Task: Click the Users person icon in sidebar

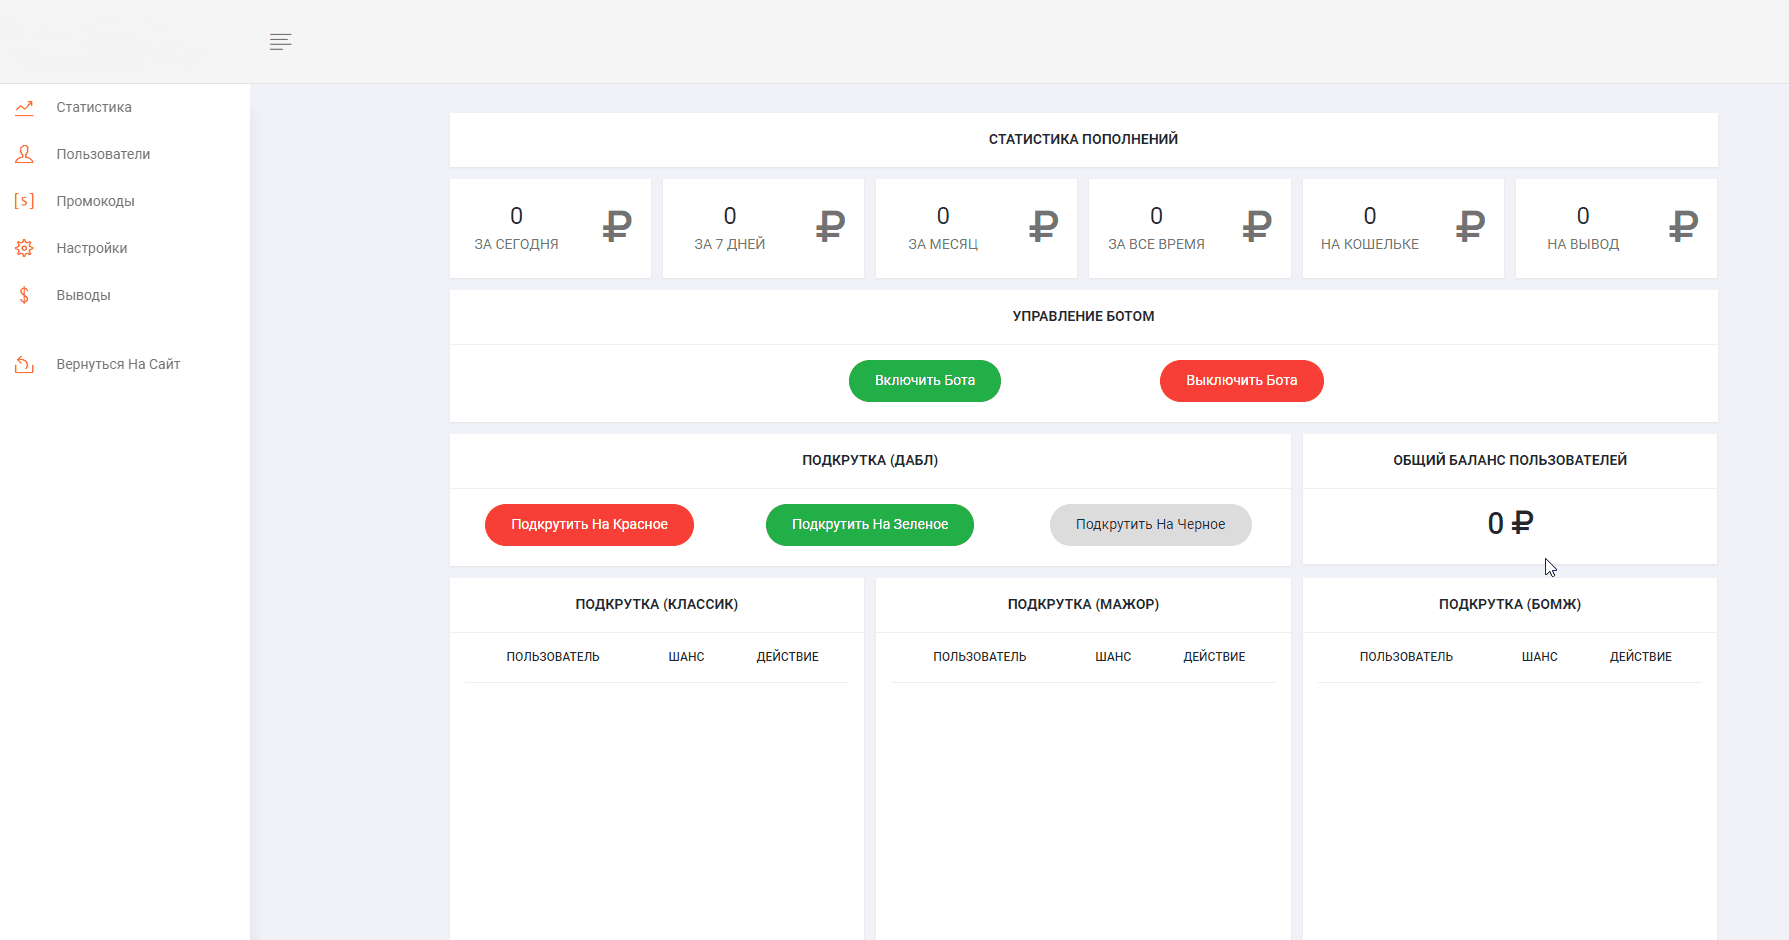Action: (x=24, y=154)
